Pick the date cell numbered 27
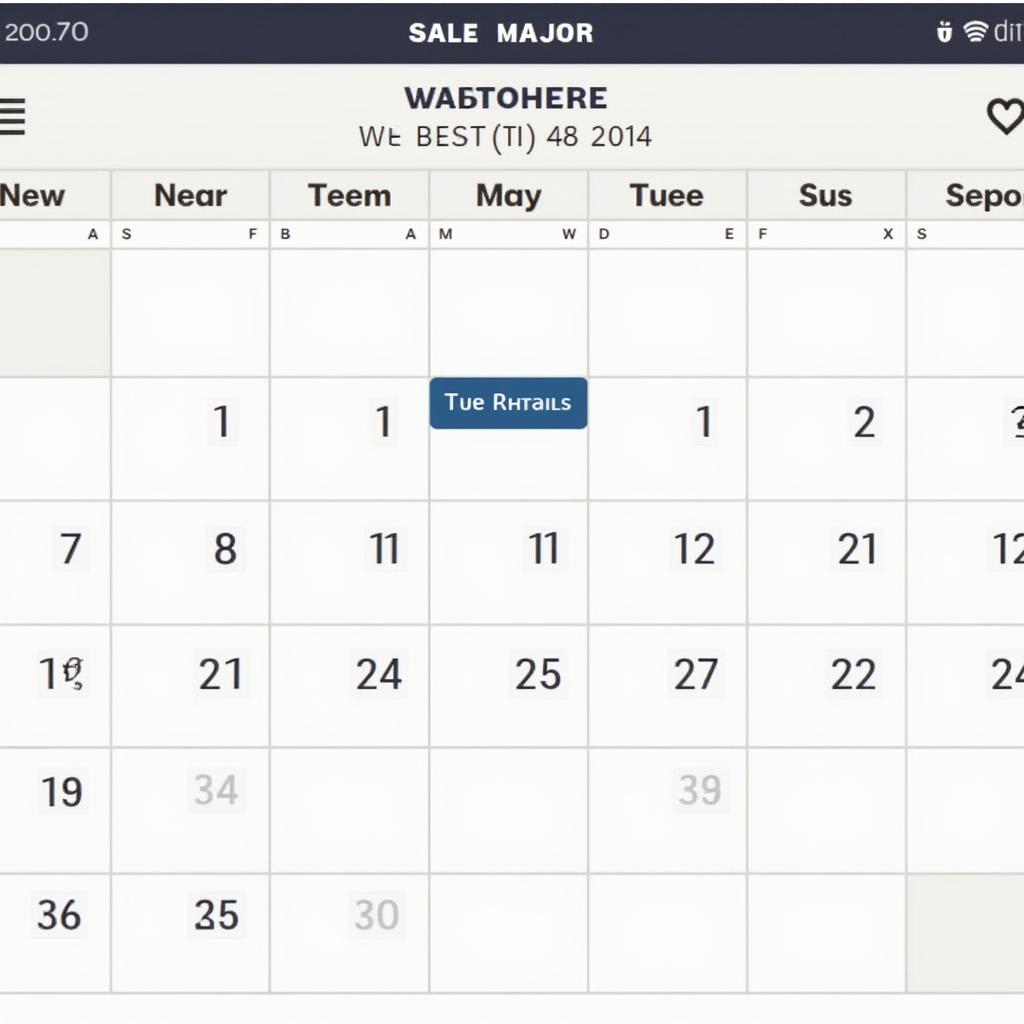 click(x=696, y=675)
